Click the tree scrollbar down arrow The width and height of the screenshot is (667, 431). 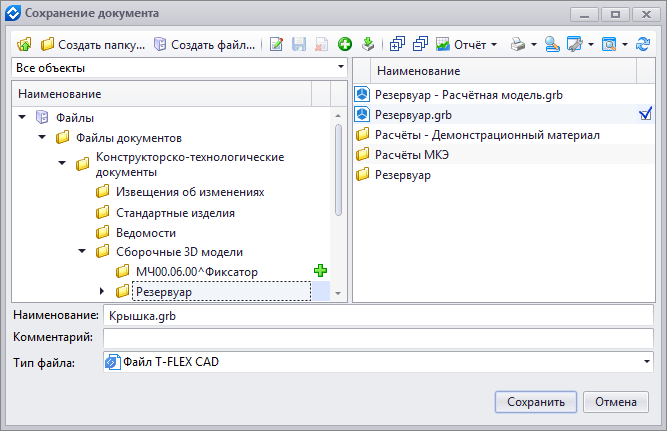338,293
